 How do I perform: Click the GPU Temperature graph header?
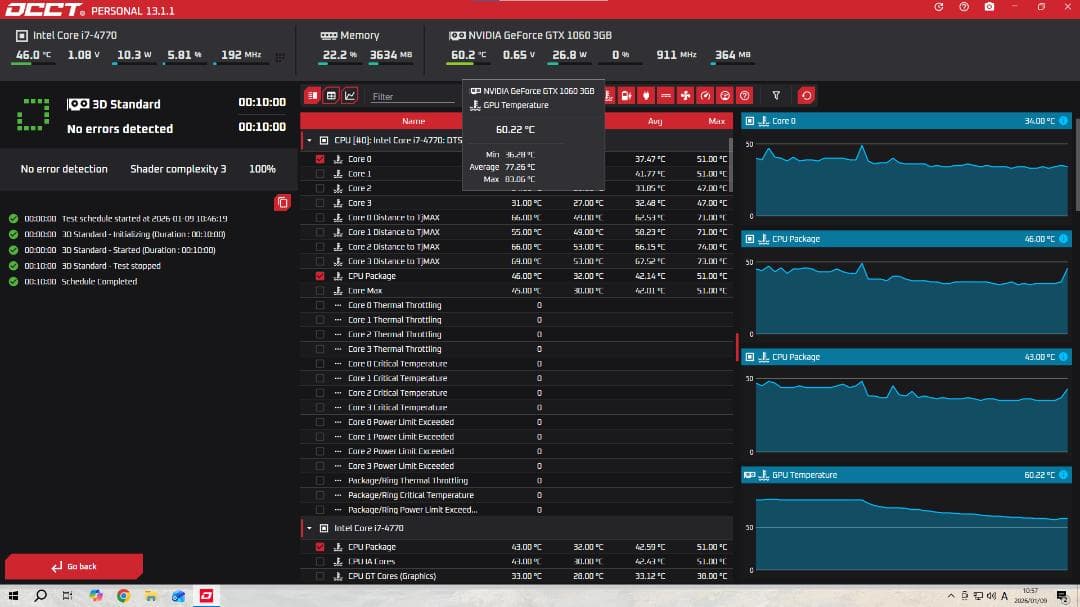tap(906, 475)
